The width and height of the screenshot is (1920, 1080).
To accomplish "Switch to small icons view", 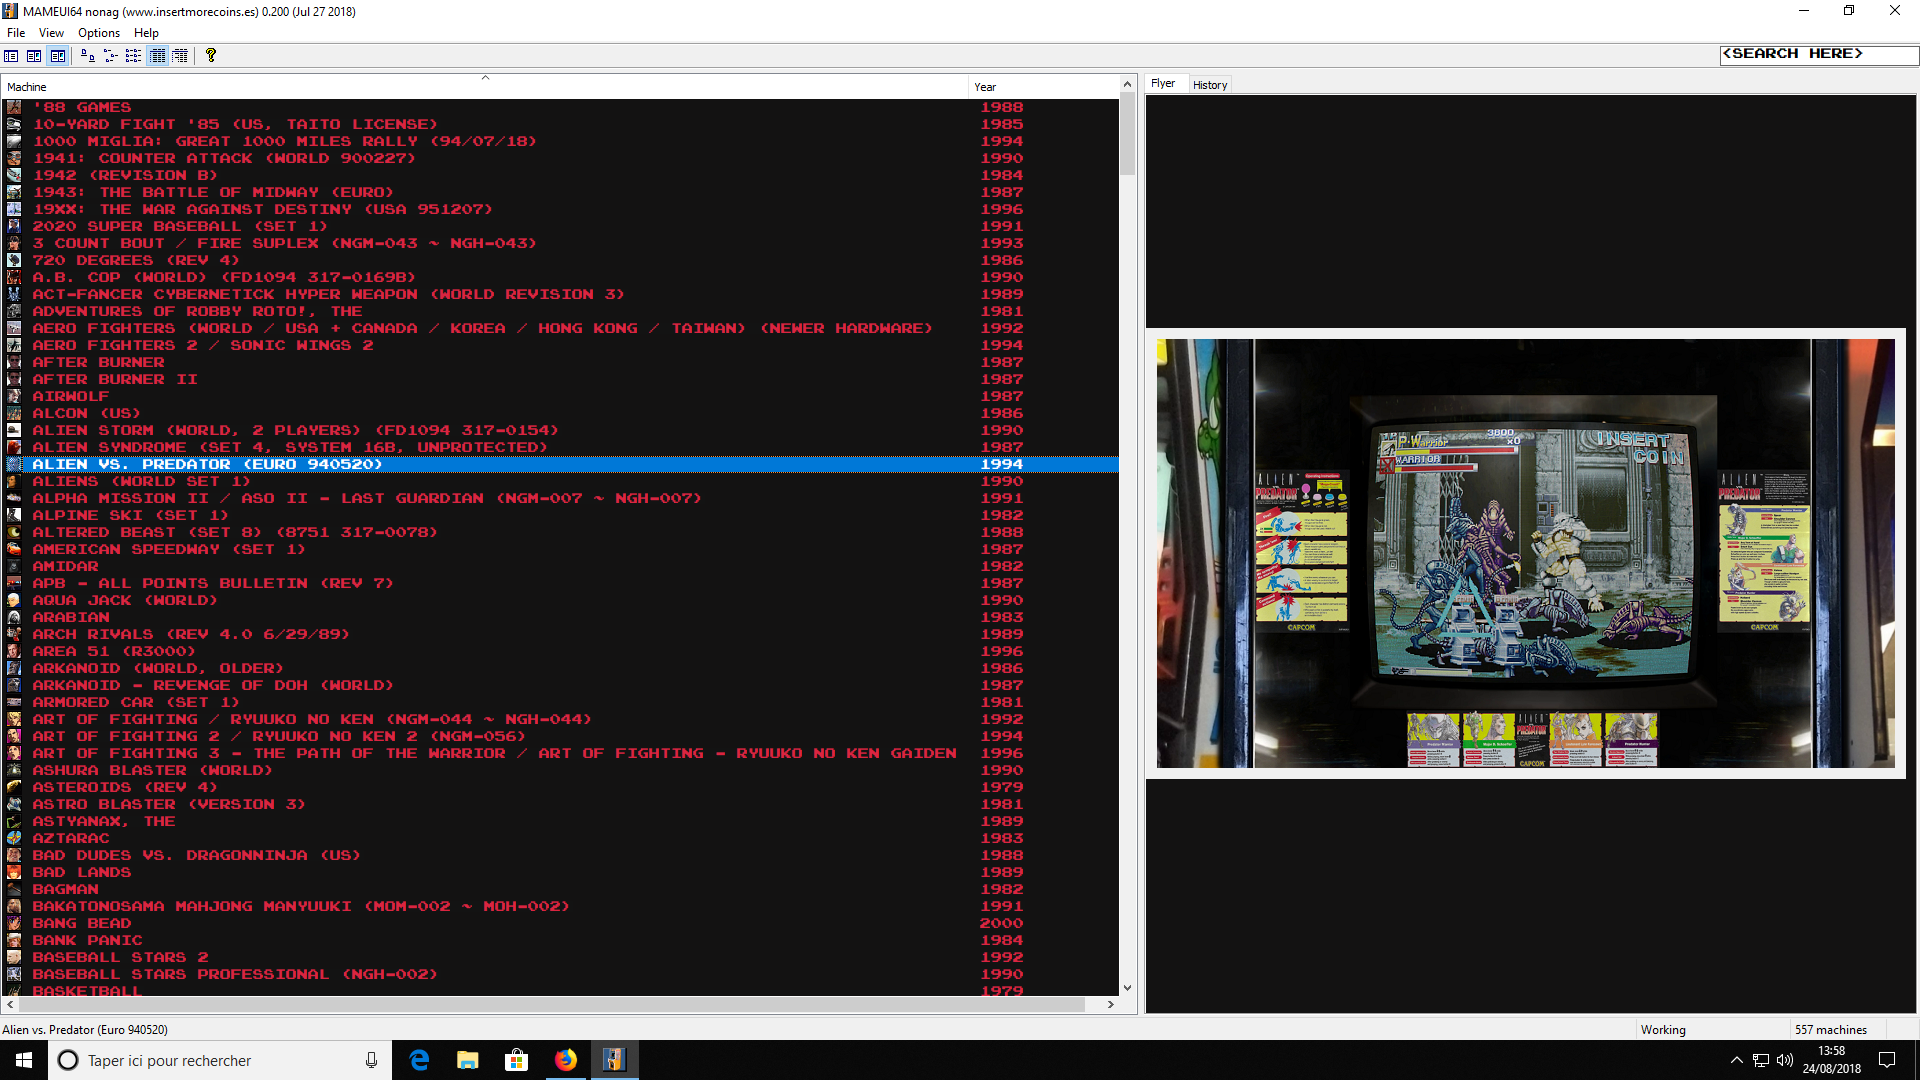I will click(x=111, y=56).
